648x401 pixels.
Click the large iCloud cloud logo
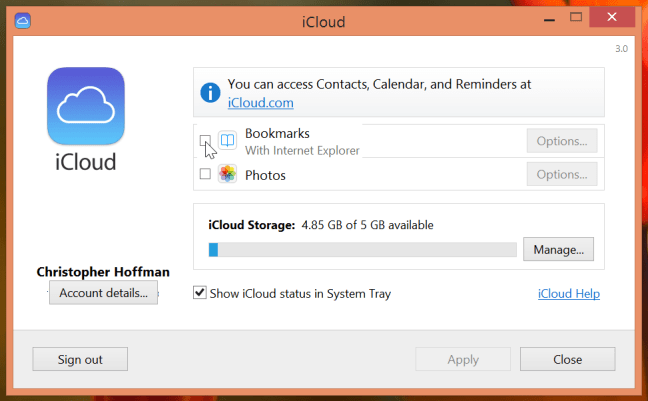(x=85, y=106)
